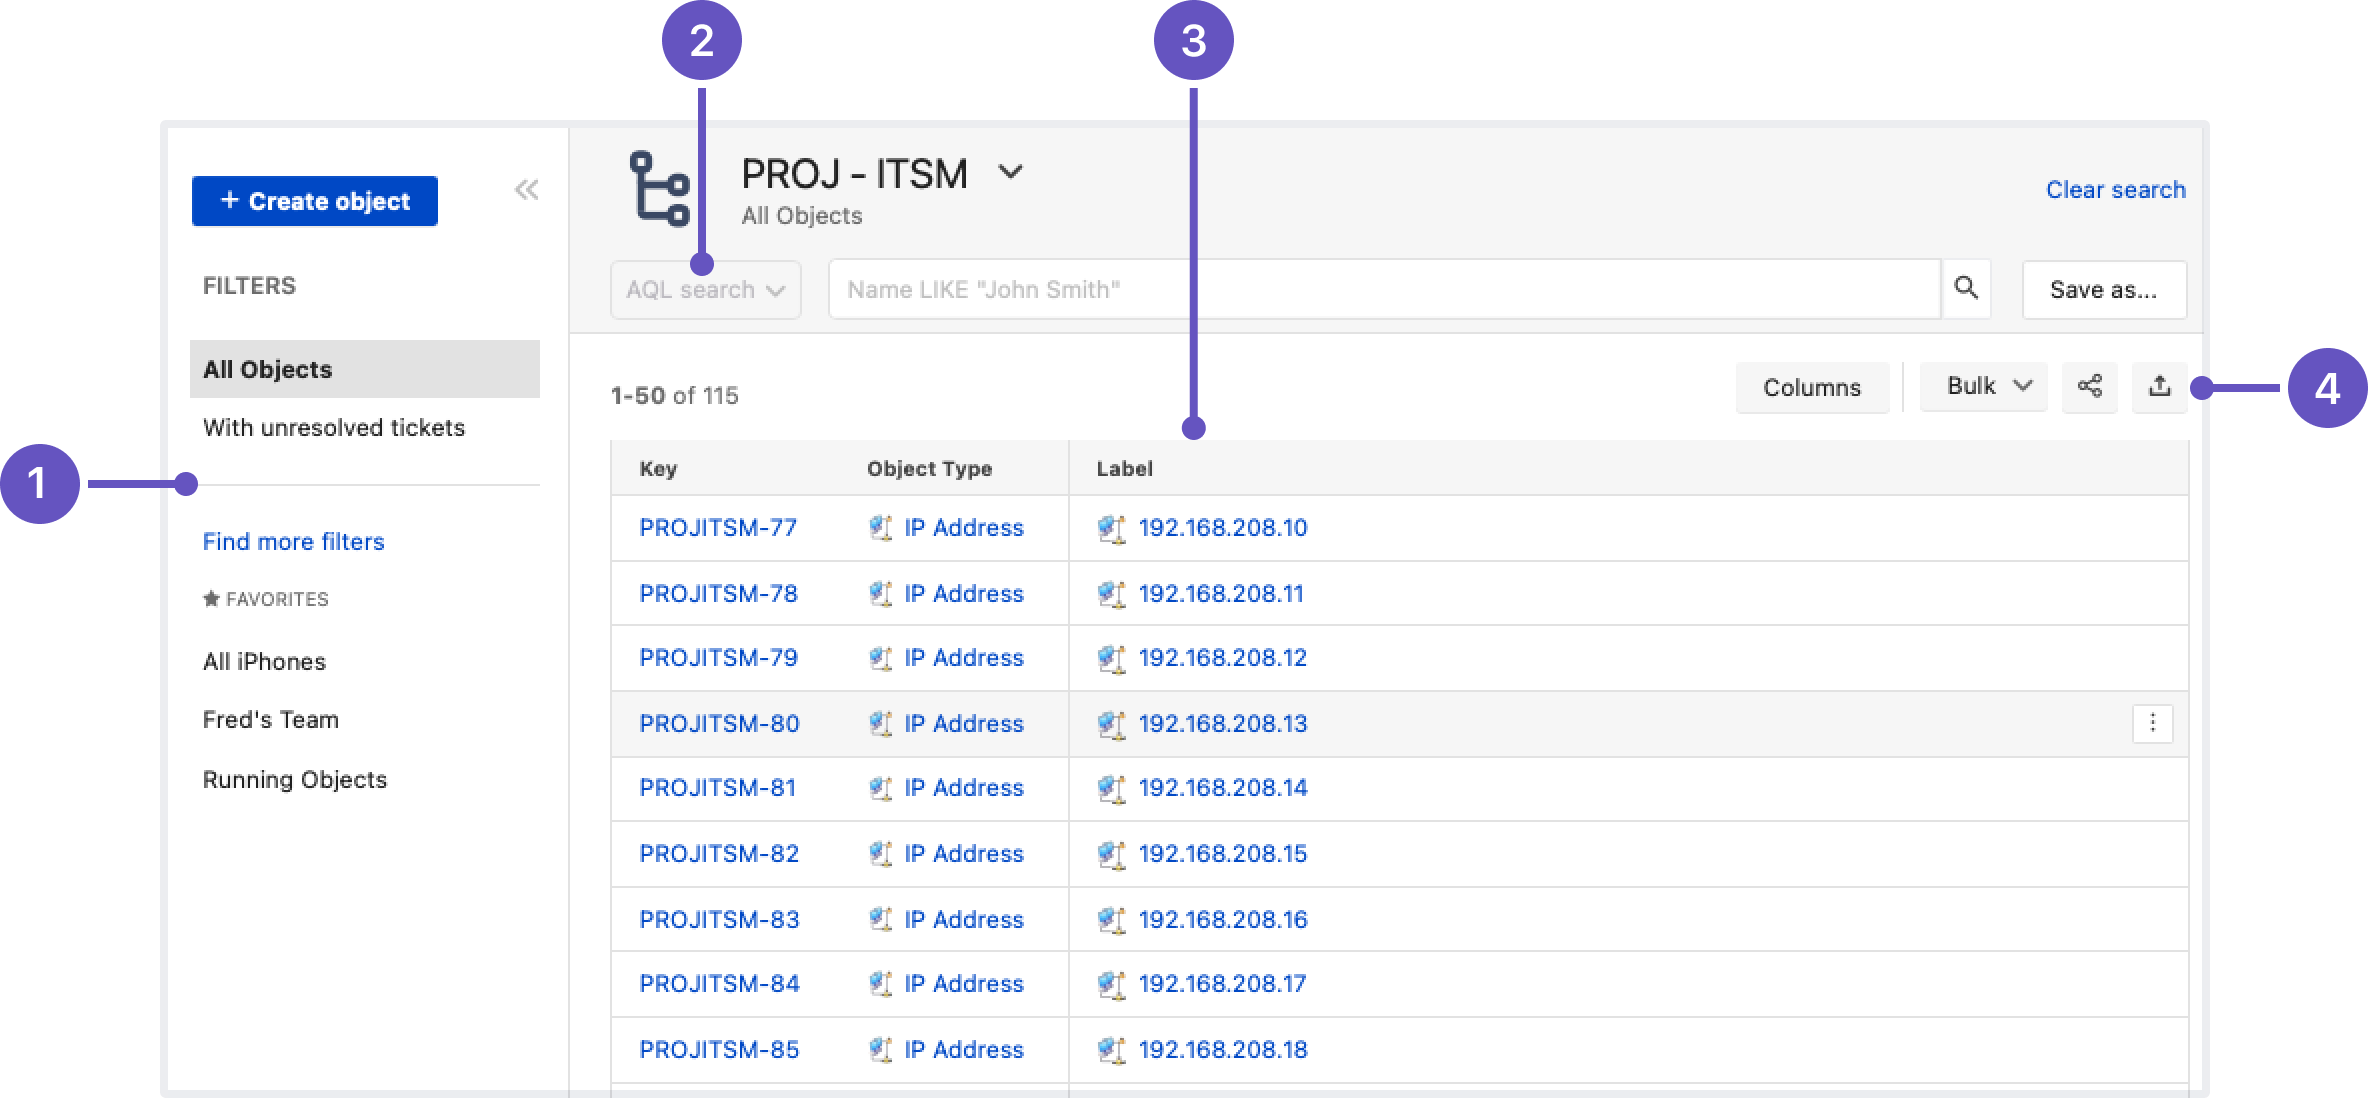Click the share icon button
The height and width of the screenshot is (1098, 2368).
pyautogui.click(x=2089, y=387)
